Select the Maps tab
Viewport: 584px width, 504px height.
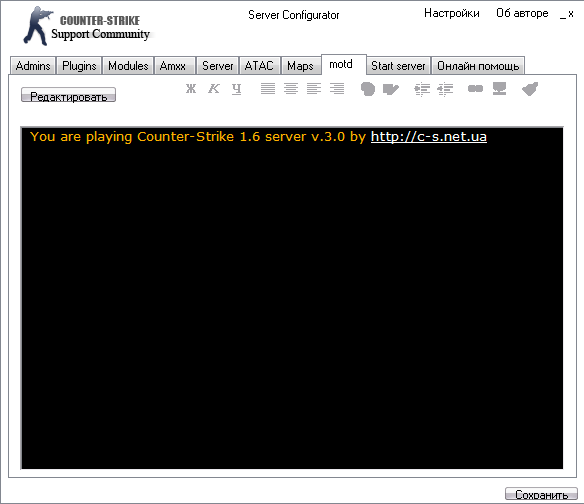(x=300, y=66)
